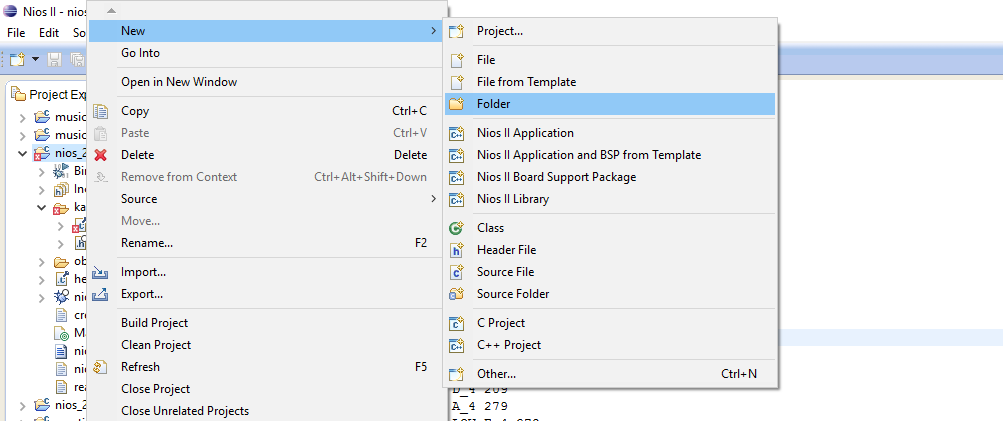The height and width of the screenshot is (421, 1003).
Task: Click the Import icon in context menu
Action: pyautogui.click(x=100, y=273)
